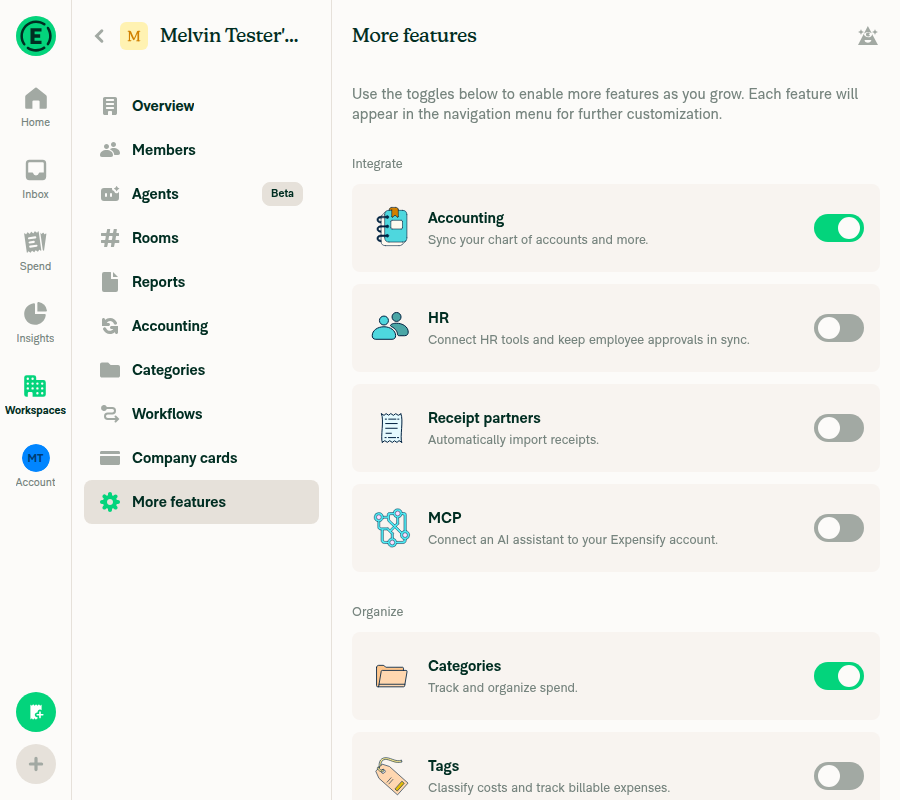Screen dimensions: 900x800
Task: Click the Overview icon in the sidebar
Action: [110, 106]
